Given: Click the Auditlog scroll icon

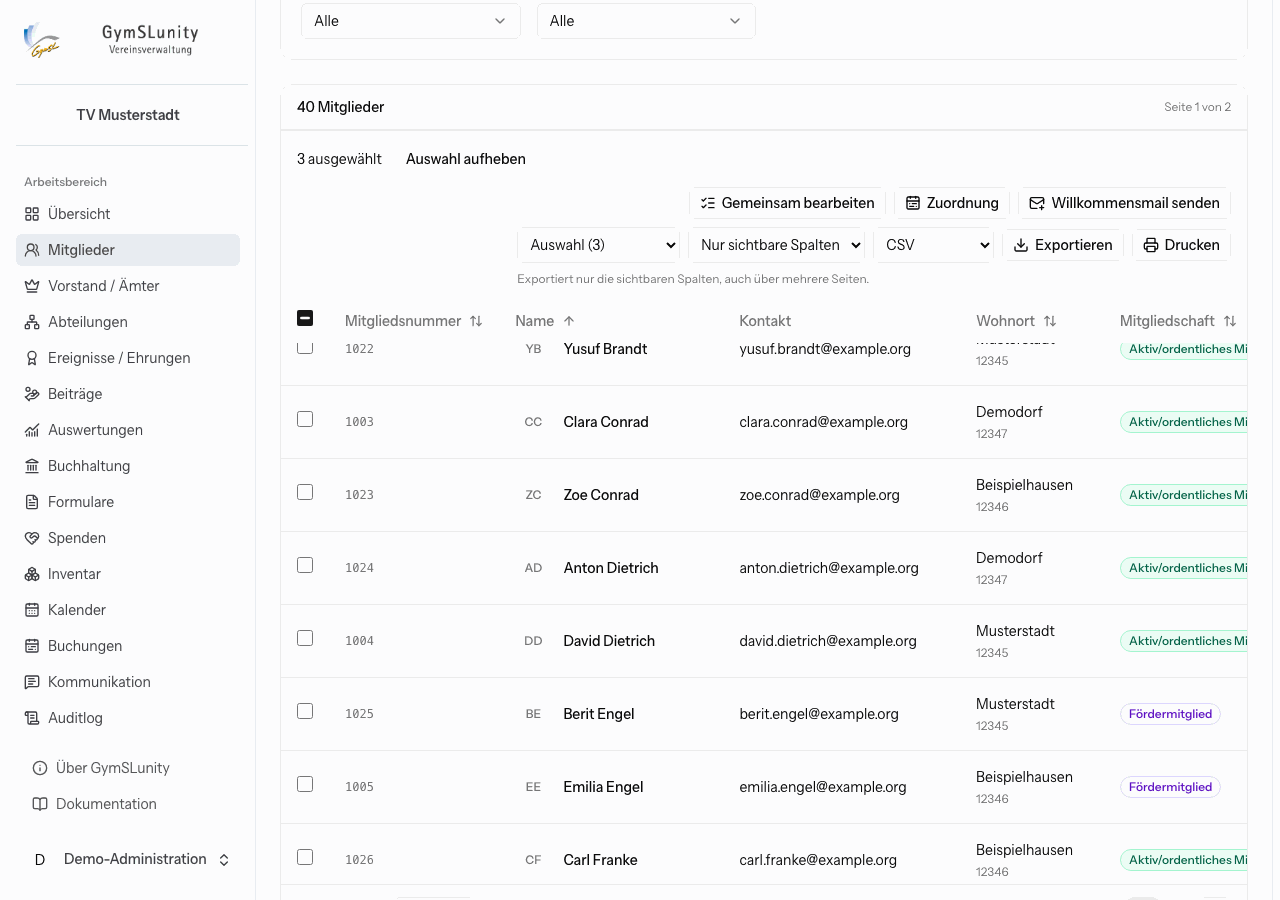Looking at the screenshot, I should (x=32, y=718).
